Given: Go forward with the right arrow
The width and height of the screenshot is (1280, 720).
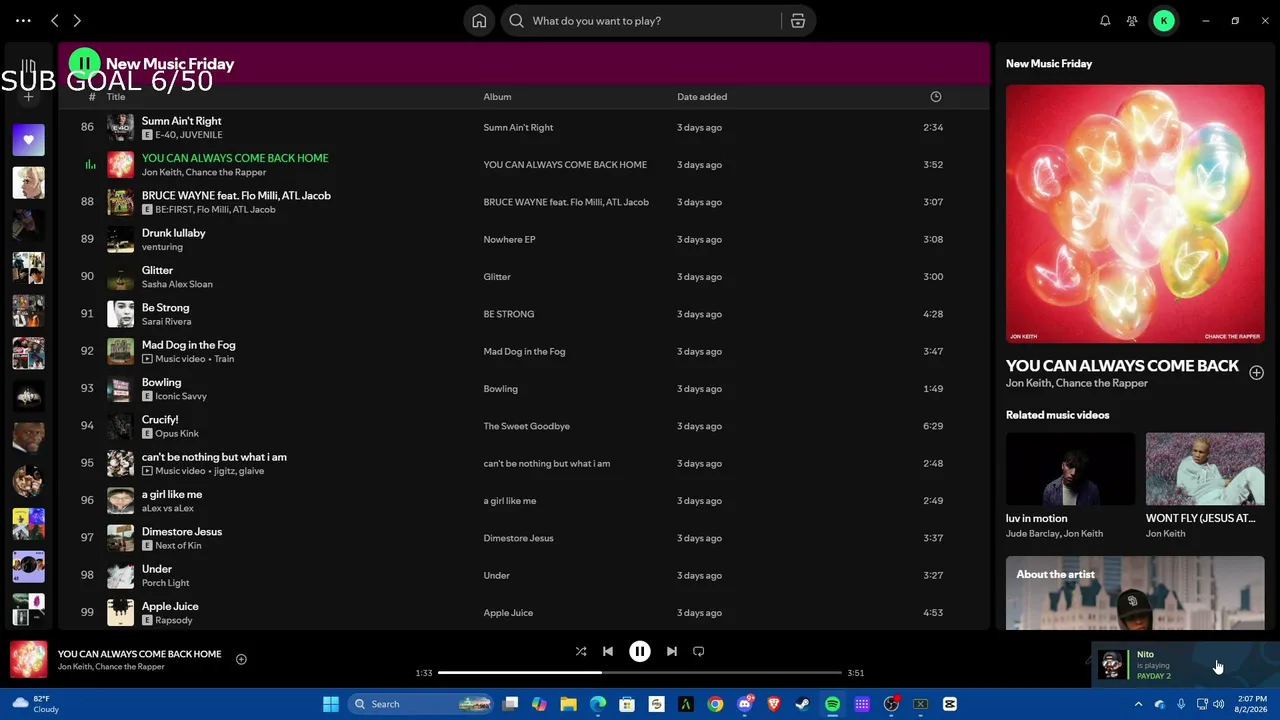Looking at the screenshot, I should 77,20.
